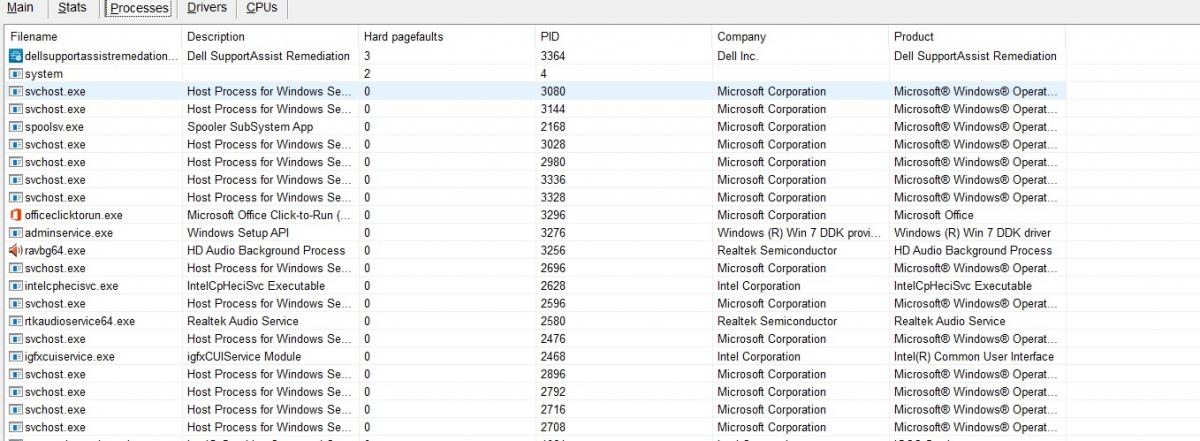Image resolution: width=1200 pixels, height=441 pixels.
Task: Click the PID value 3256
Action: coord(553,251)
